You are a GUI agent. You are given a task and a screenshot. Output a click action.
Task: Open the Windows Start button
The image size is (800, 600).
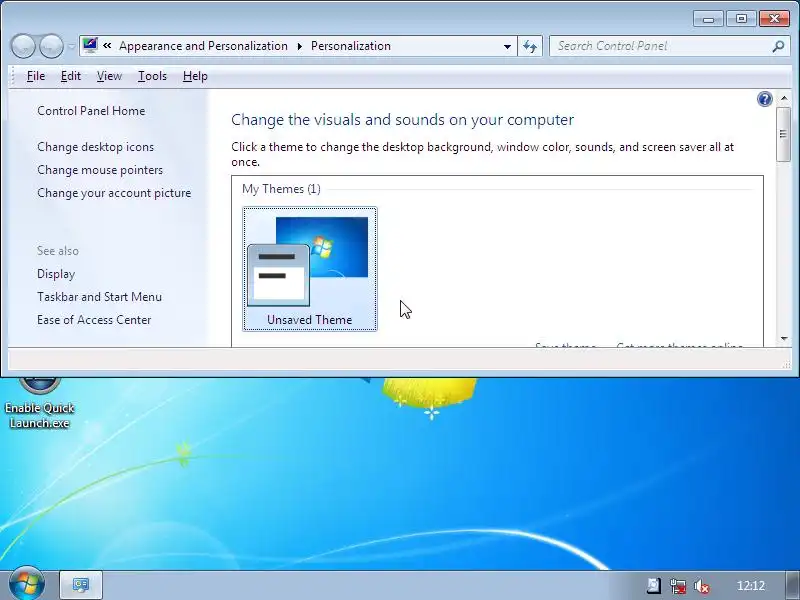pos(25,584)
